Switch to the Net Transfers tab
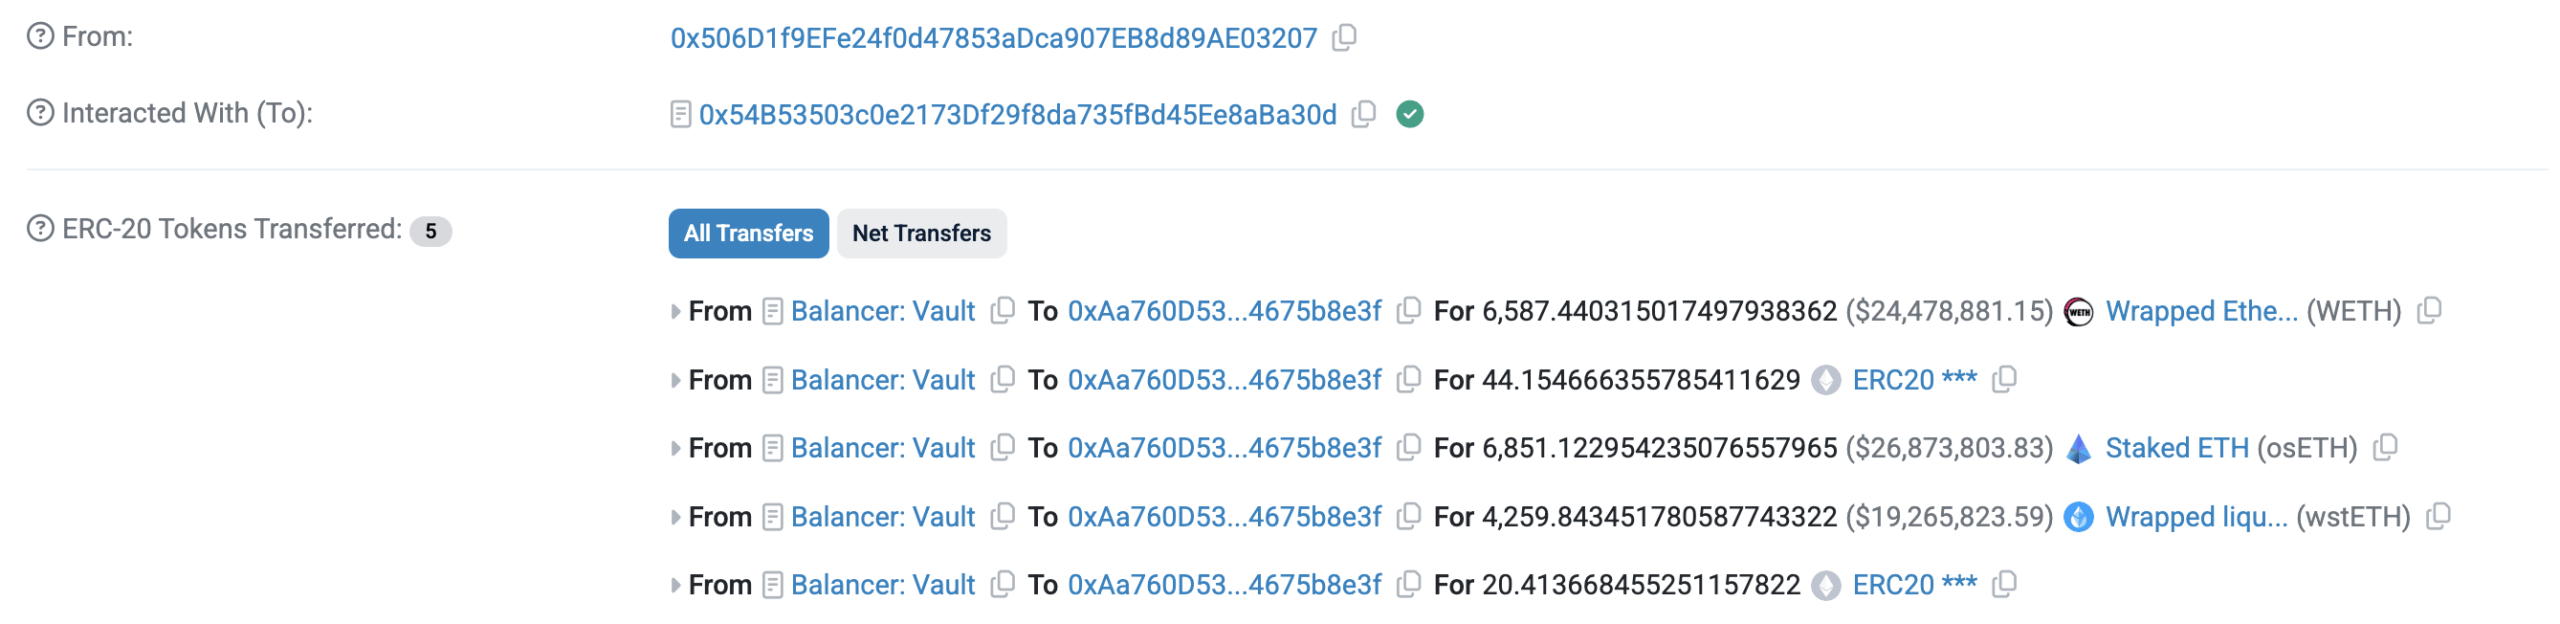This screenshot has height=624, width=2560. [x=921, y=233]
